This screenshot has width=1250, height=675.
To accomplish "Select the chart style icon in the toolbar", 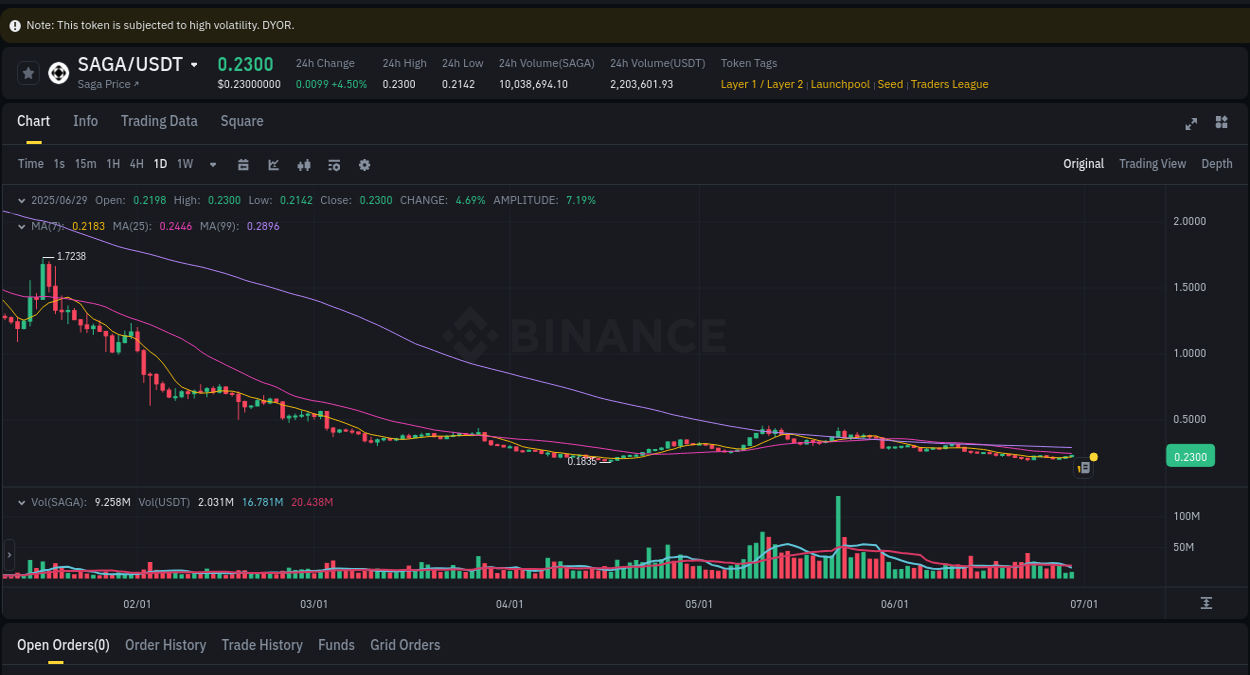I will pyautogui.click(x=273, y=164).
